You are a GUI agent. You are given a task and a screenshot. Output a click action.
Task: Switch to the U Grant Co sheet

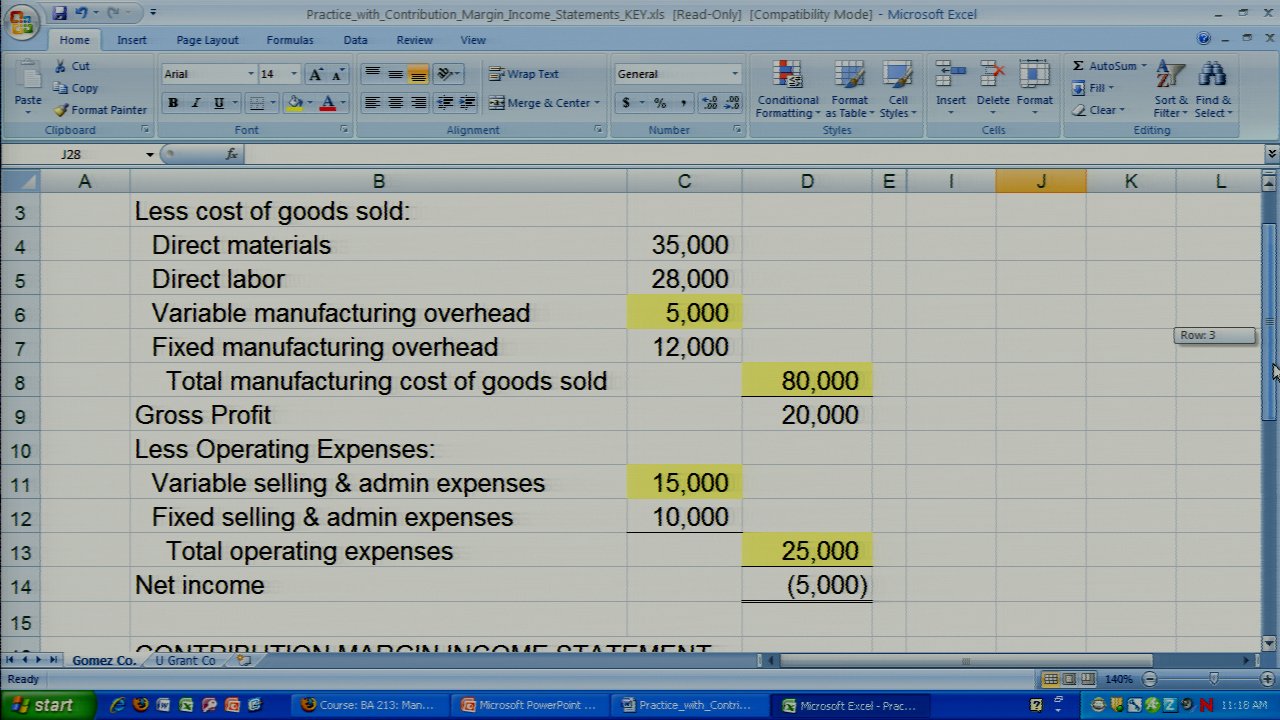pyautogui.click(x=185, y=661)
